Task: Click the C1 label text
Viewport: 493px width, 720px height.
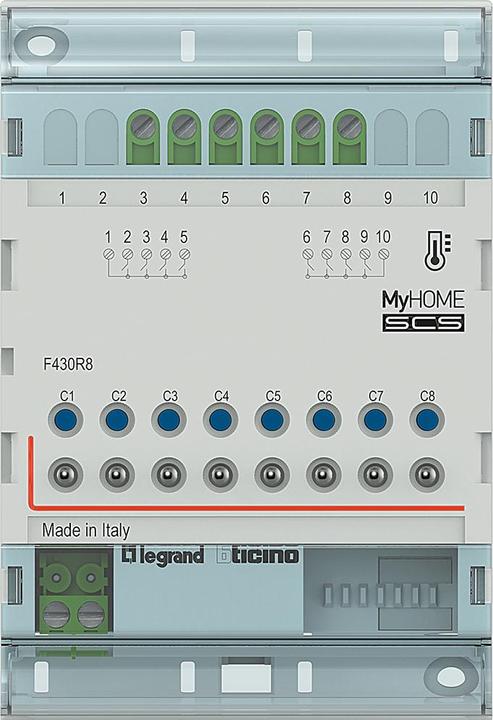Action: 67,395
